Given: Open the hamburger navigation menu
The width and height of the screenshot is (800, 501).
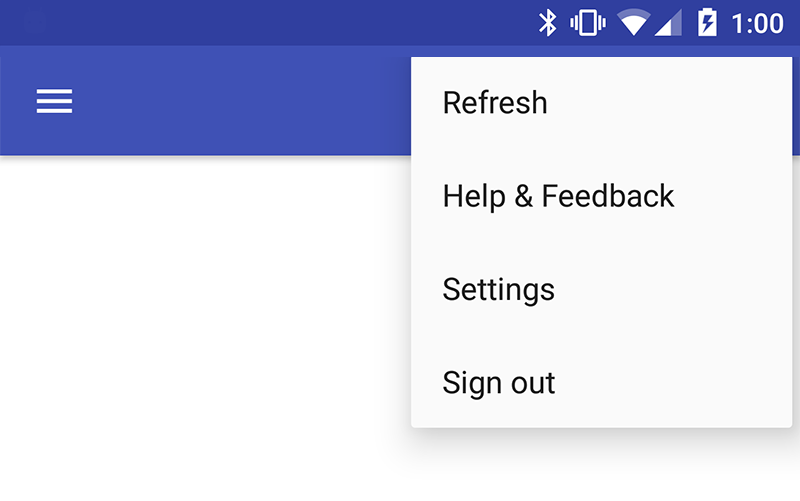Looking at the screenshot, I should [x=54, y=101].
